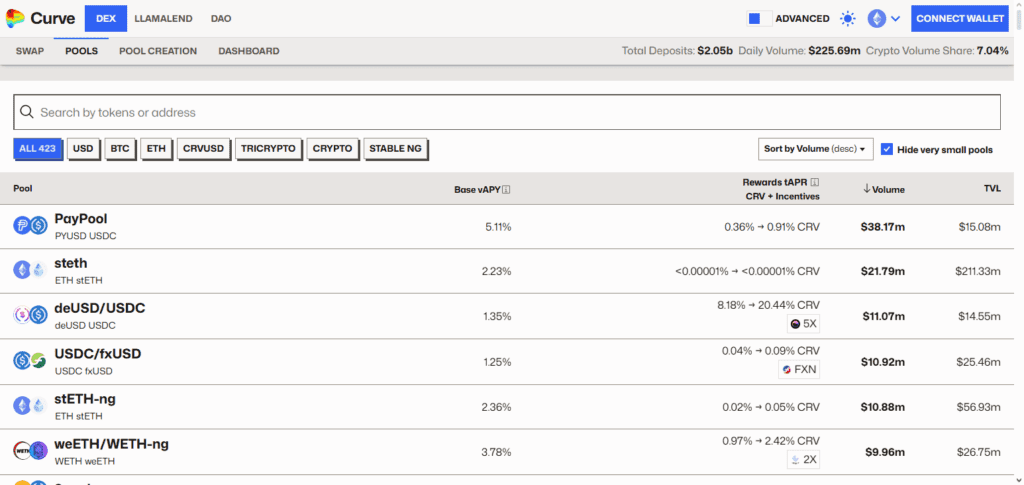Click the tokens or address search field
Image resolution: width=1024 pixels, height=485 pixels.
(x=507, y=112)
